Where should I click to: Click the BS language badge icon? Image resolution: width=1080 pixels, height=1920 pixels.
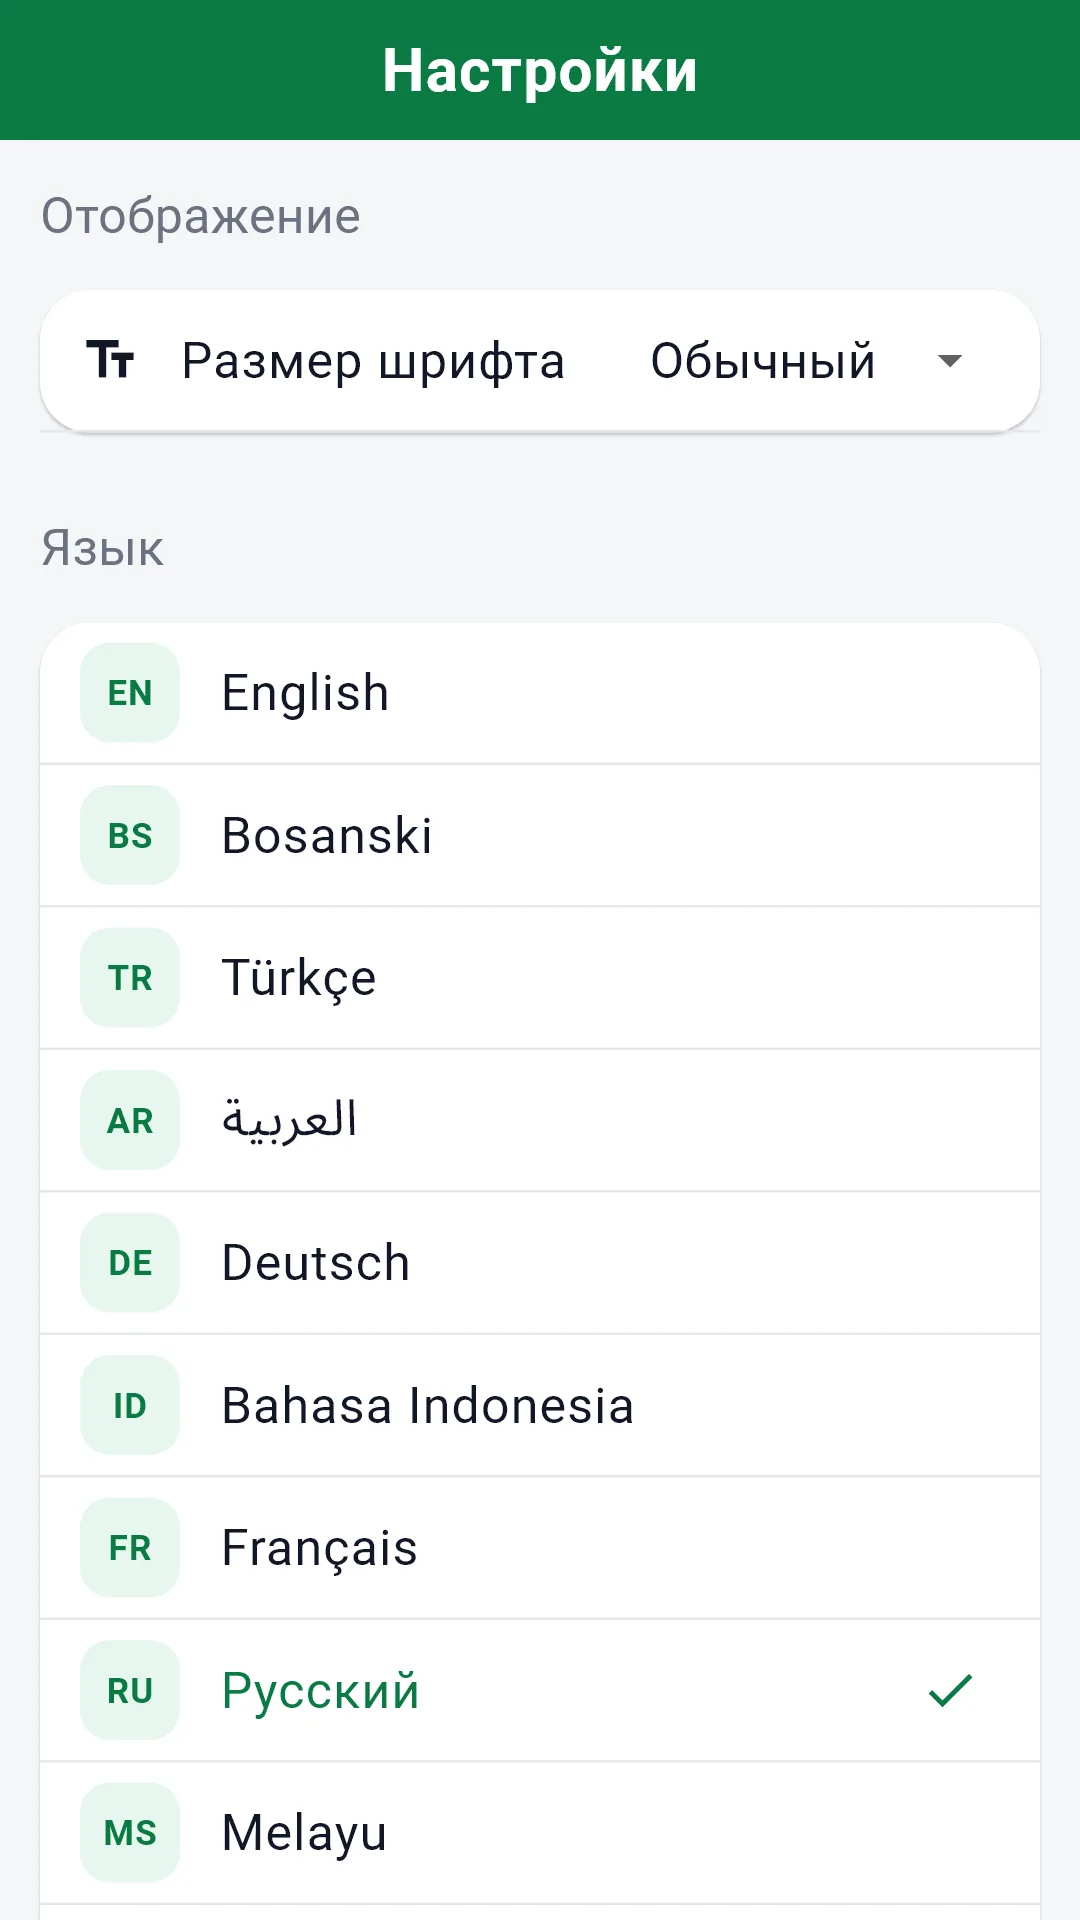[x=130, y=835]
